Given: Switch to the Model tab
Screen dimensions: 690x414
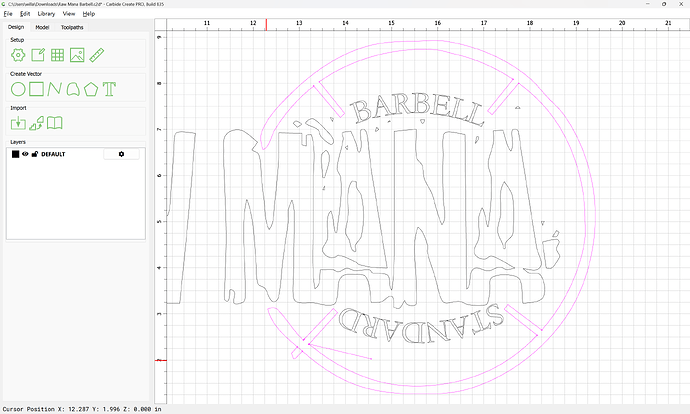Looking at the screenshot, I should pos(42,27).
